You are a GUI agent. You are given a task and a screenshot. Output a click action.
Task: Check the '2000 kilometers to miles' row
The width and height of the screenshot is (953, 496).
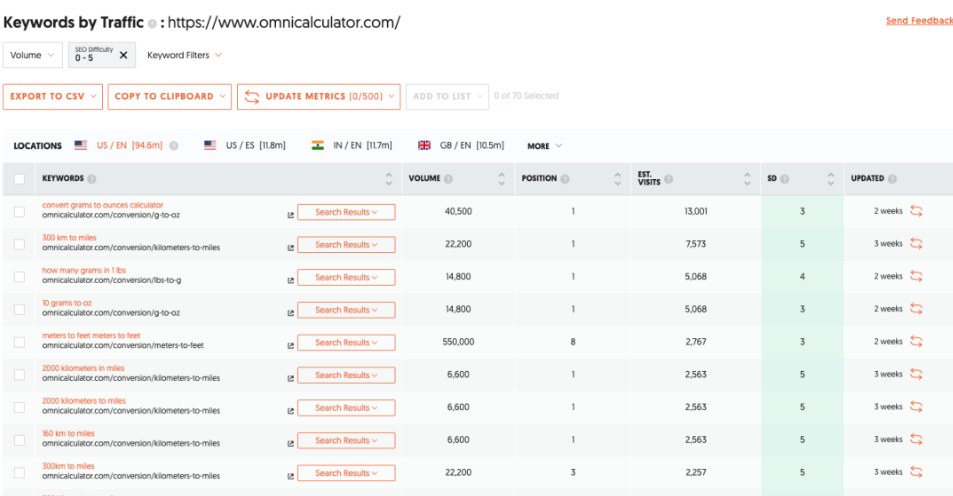click(x=19, y=407)
